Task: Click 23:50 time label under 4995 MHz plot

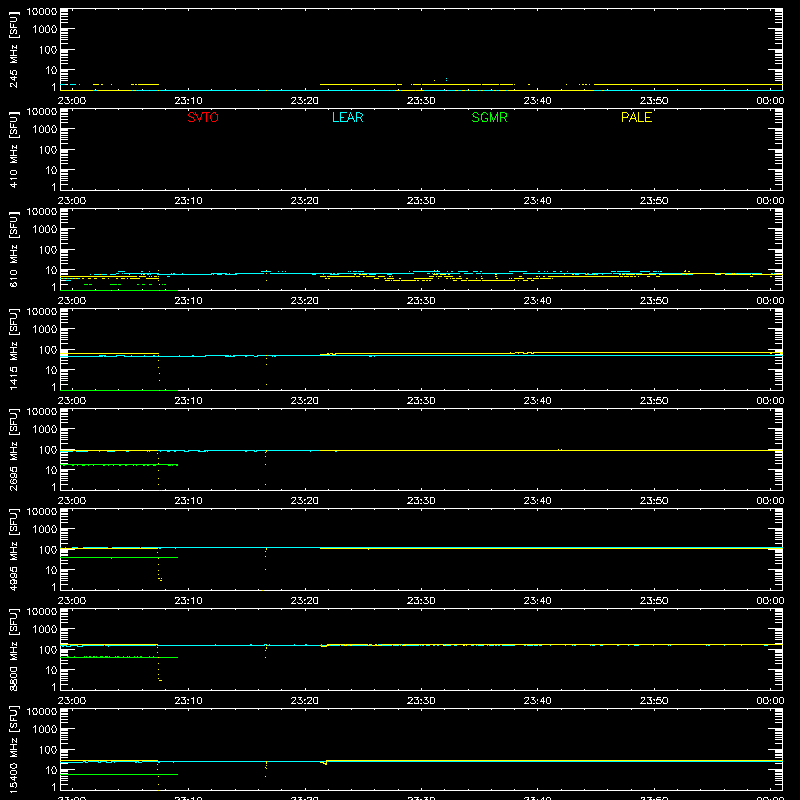Action: coord(654,601)
